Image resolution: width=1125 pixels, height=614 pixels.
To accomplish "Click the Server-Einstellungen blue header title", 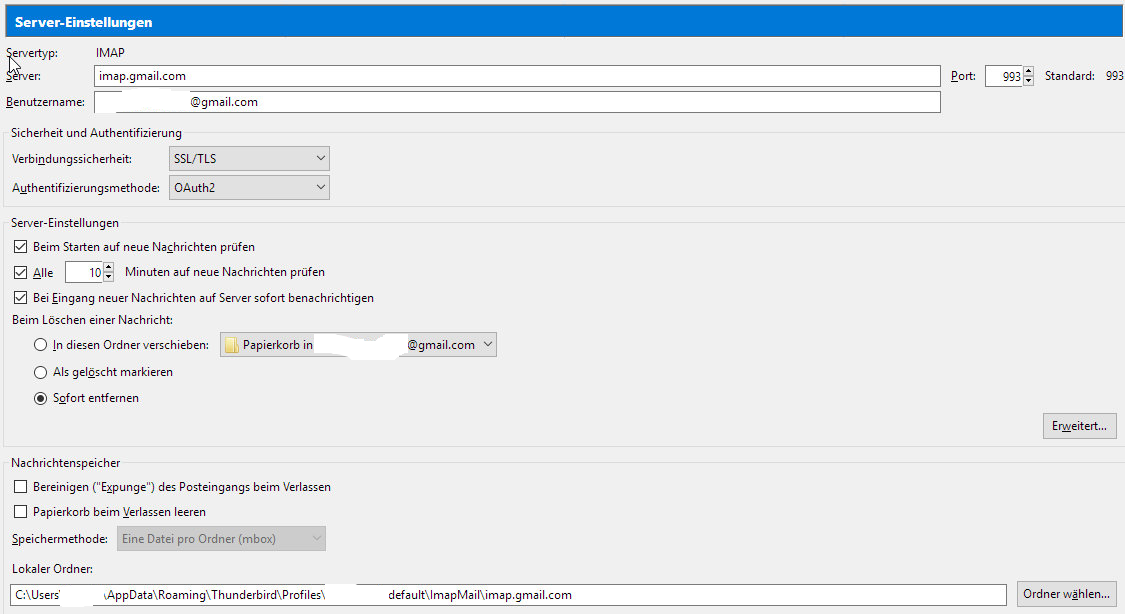I will point(83,22).
